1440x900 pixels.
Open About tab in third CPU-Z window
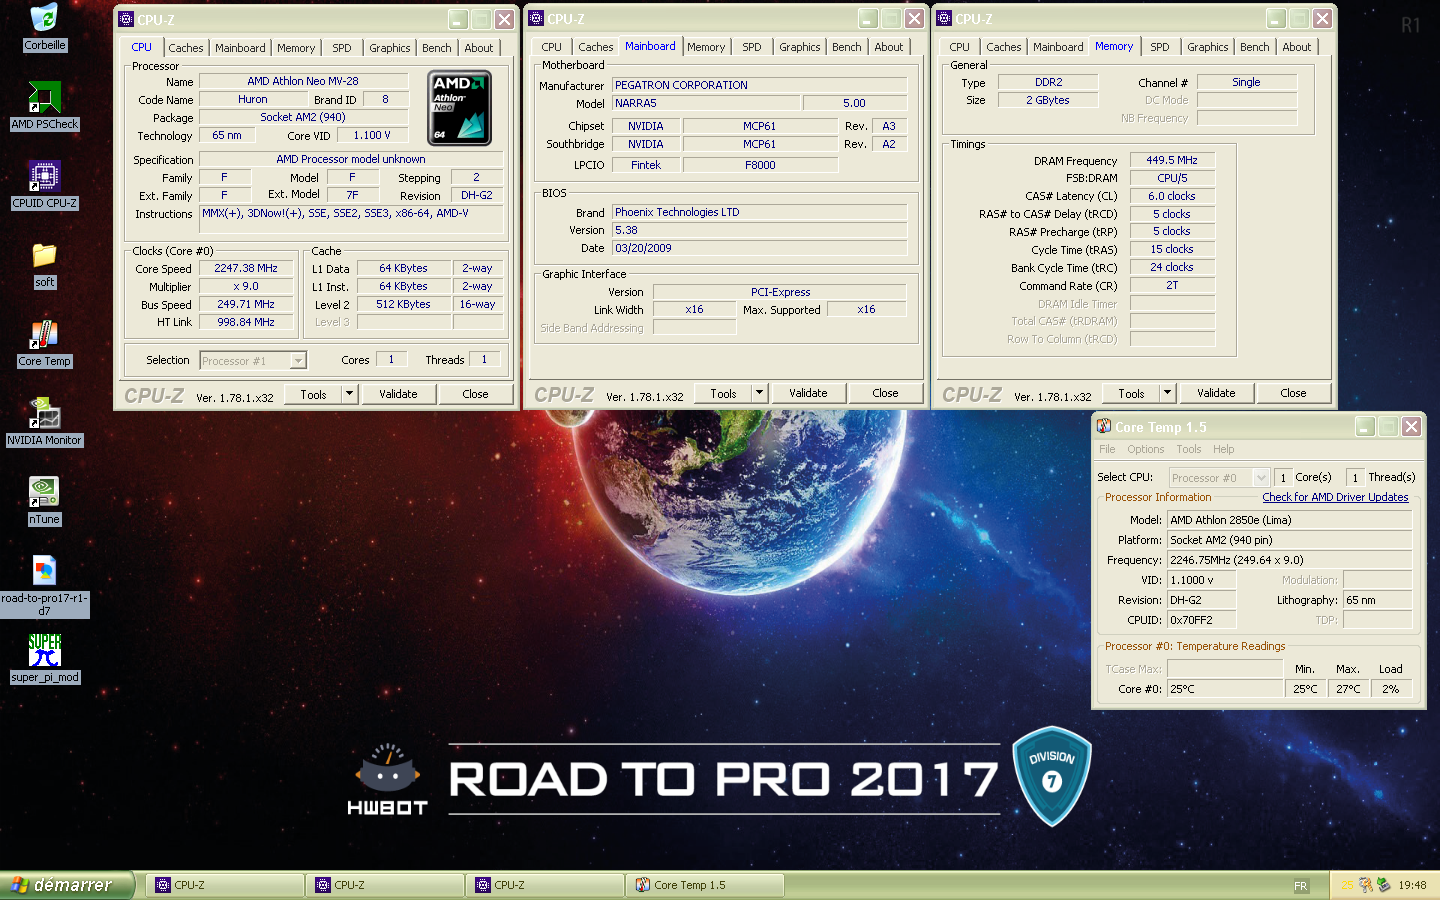(x=1297, y=47)
